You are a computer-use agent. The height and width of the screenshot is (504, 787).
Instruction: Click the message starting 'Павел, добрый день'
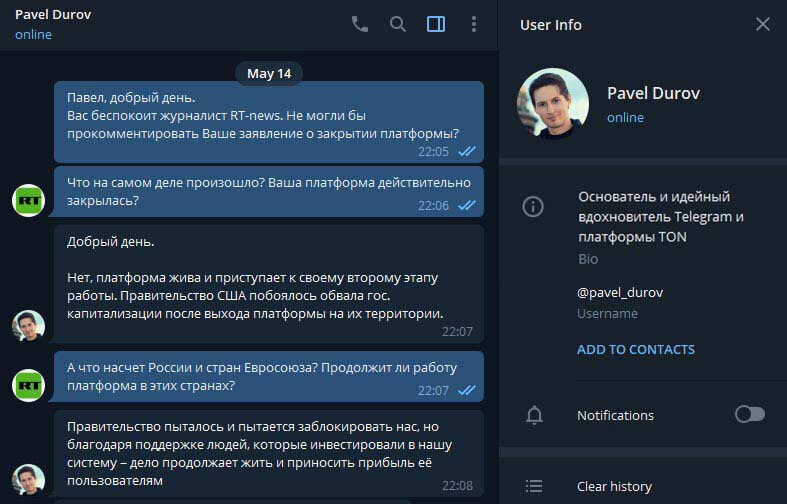(x=269, y=122)
